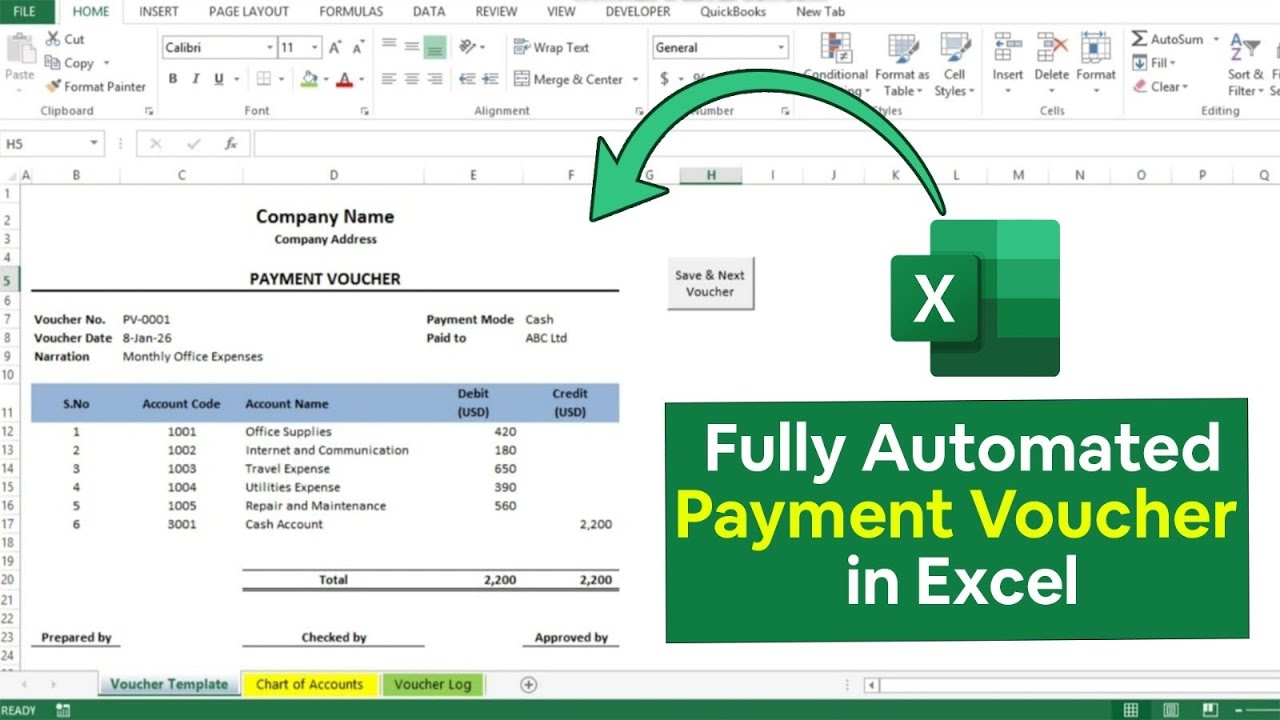The image size is (1280, 720).
Task: Click the Format cells icon
Action: point(1096,48)
